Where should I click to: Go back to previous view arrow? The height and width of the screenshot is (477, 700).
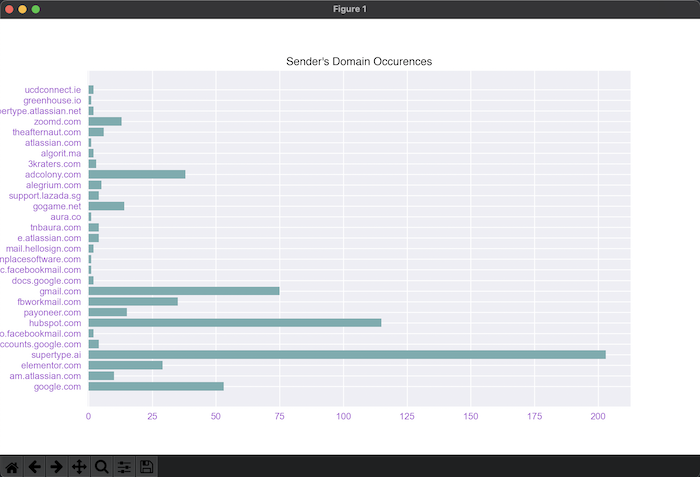34,467
